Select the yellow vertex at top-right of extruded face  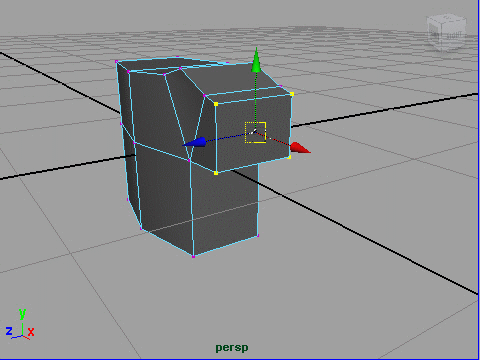tap(292, 94)
